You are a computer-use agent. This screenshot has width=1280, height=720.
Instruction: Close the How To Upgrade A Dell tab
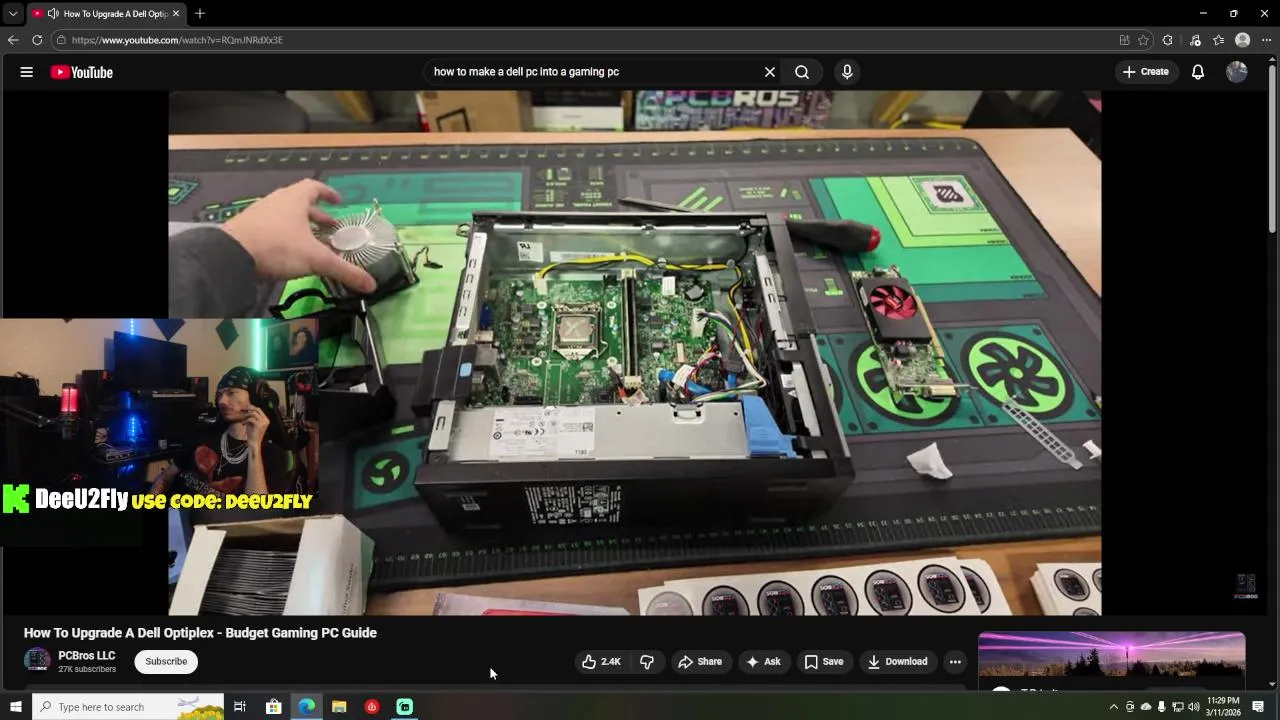pyautogui.click(x=176, y=14)
